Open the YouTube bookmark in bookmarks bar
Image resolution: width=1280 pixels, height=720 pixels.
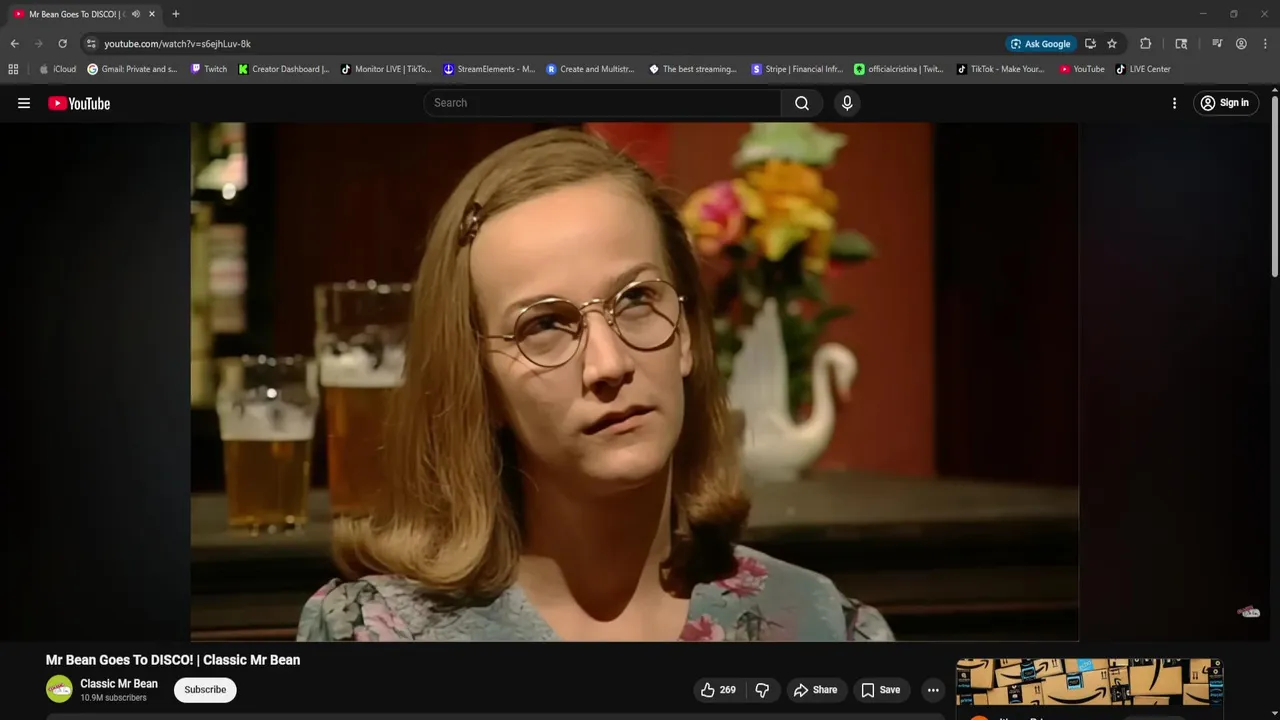click(1082, 69)
